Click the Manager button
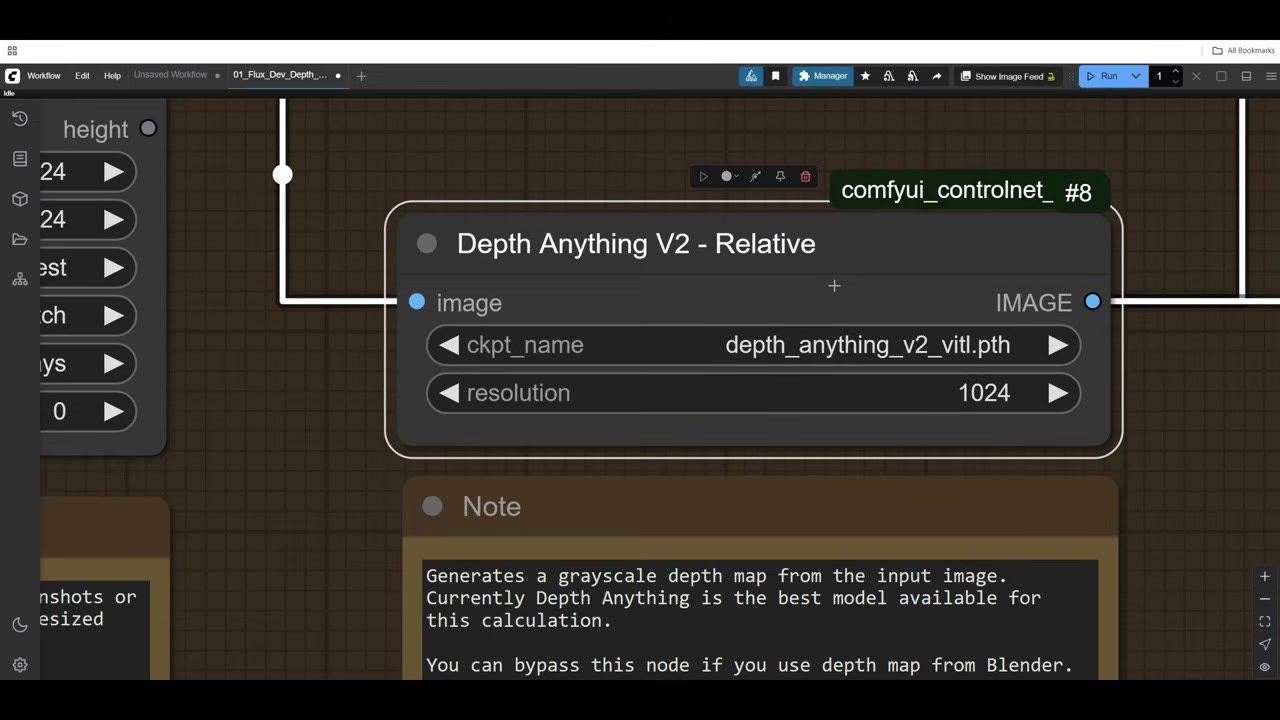 (x=823, y=76)
